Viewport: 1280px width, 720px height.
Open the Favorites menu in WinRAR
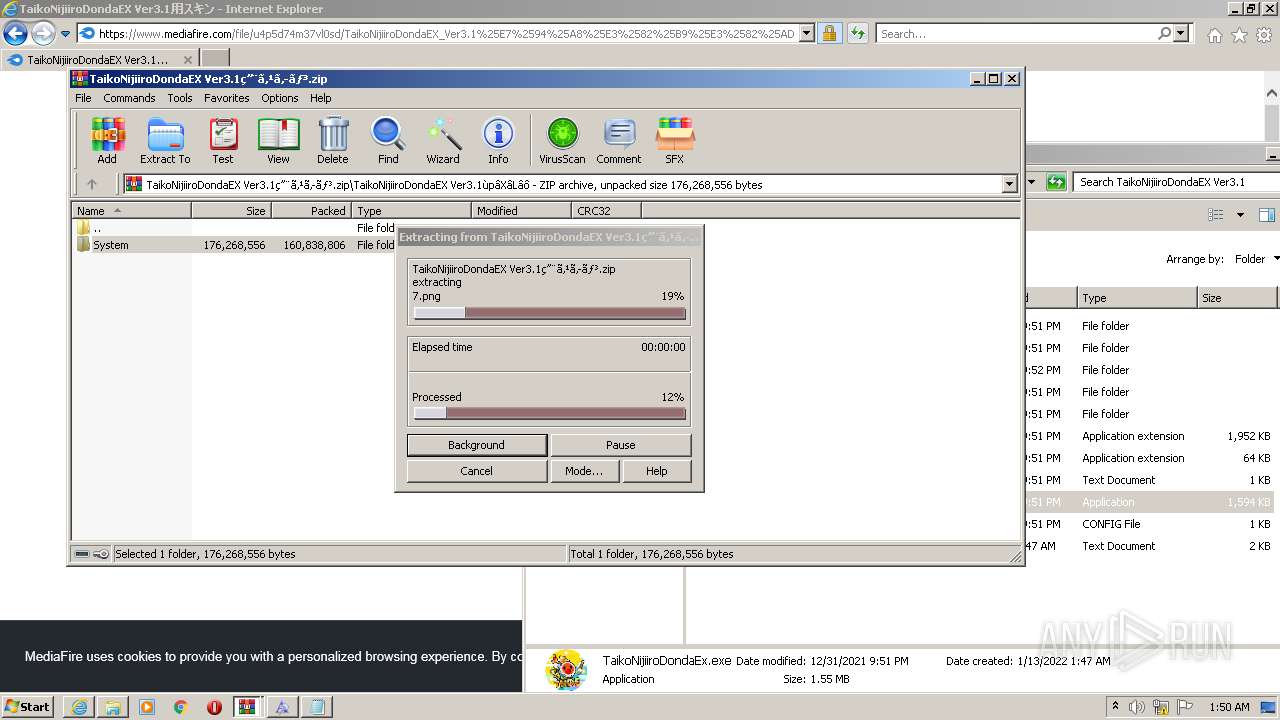pyautogui.click(x=227, y=98)
